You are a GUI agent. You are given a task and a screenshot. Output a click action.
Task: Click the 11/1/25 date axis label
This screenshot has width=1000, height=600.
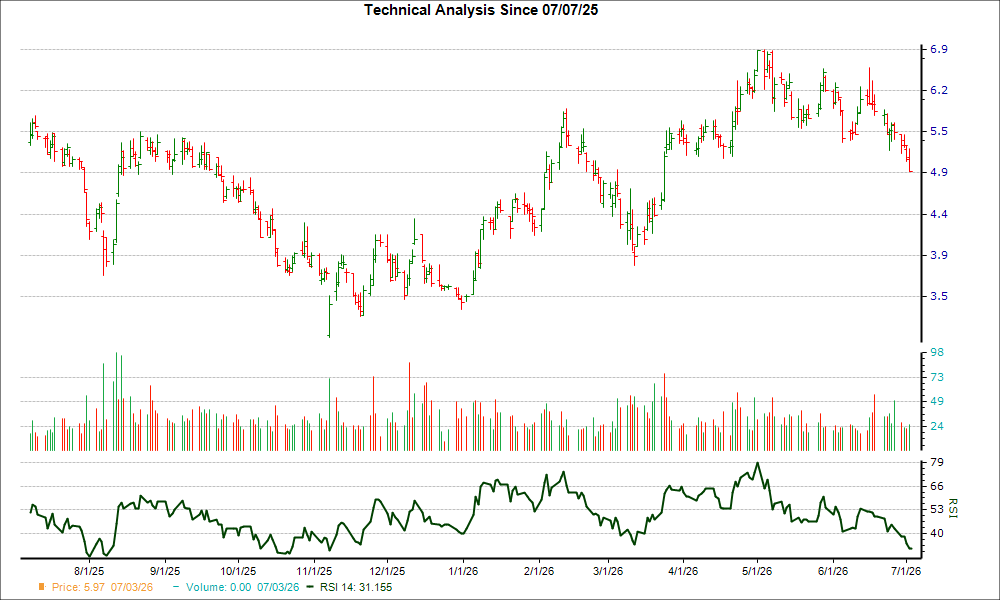pyautogui.click(x=314, y=571)
